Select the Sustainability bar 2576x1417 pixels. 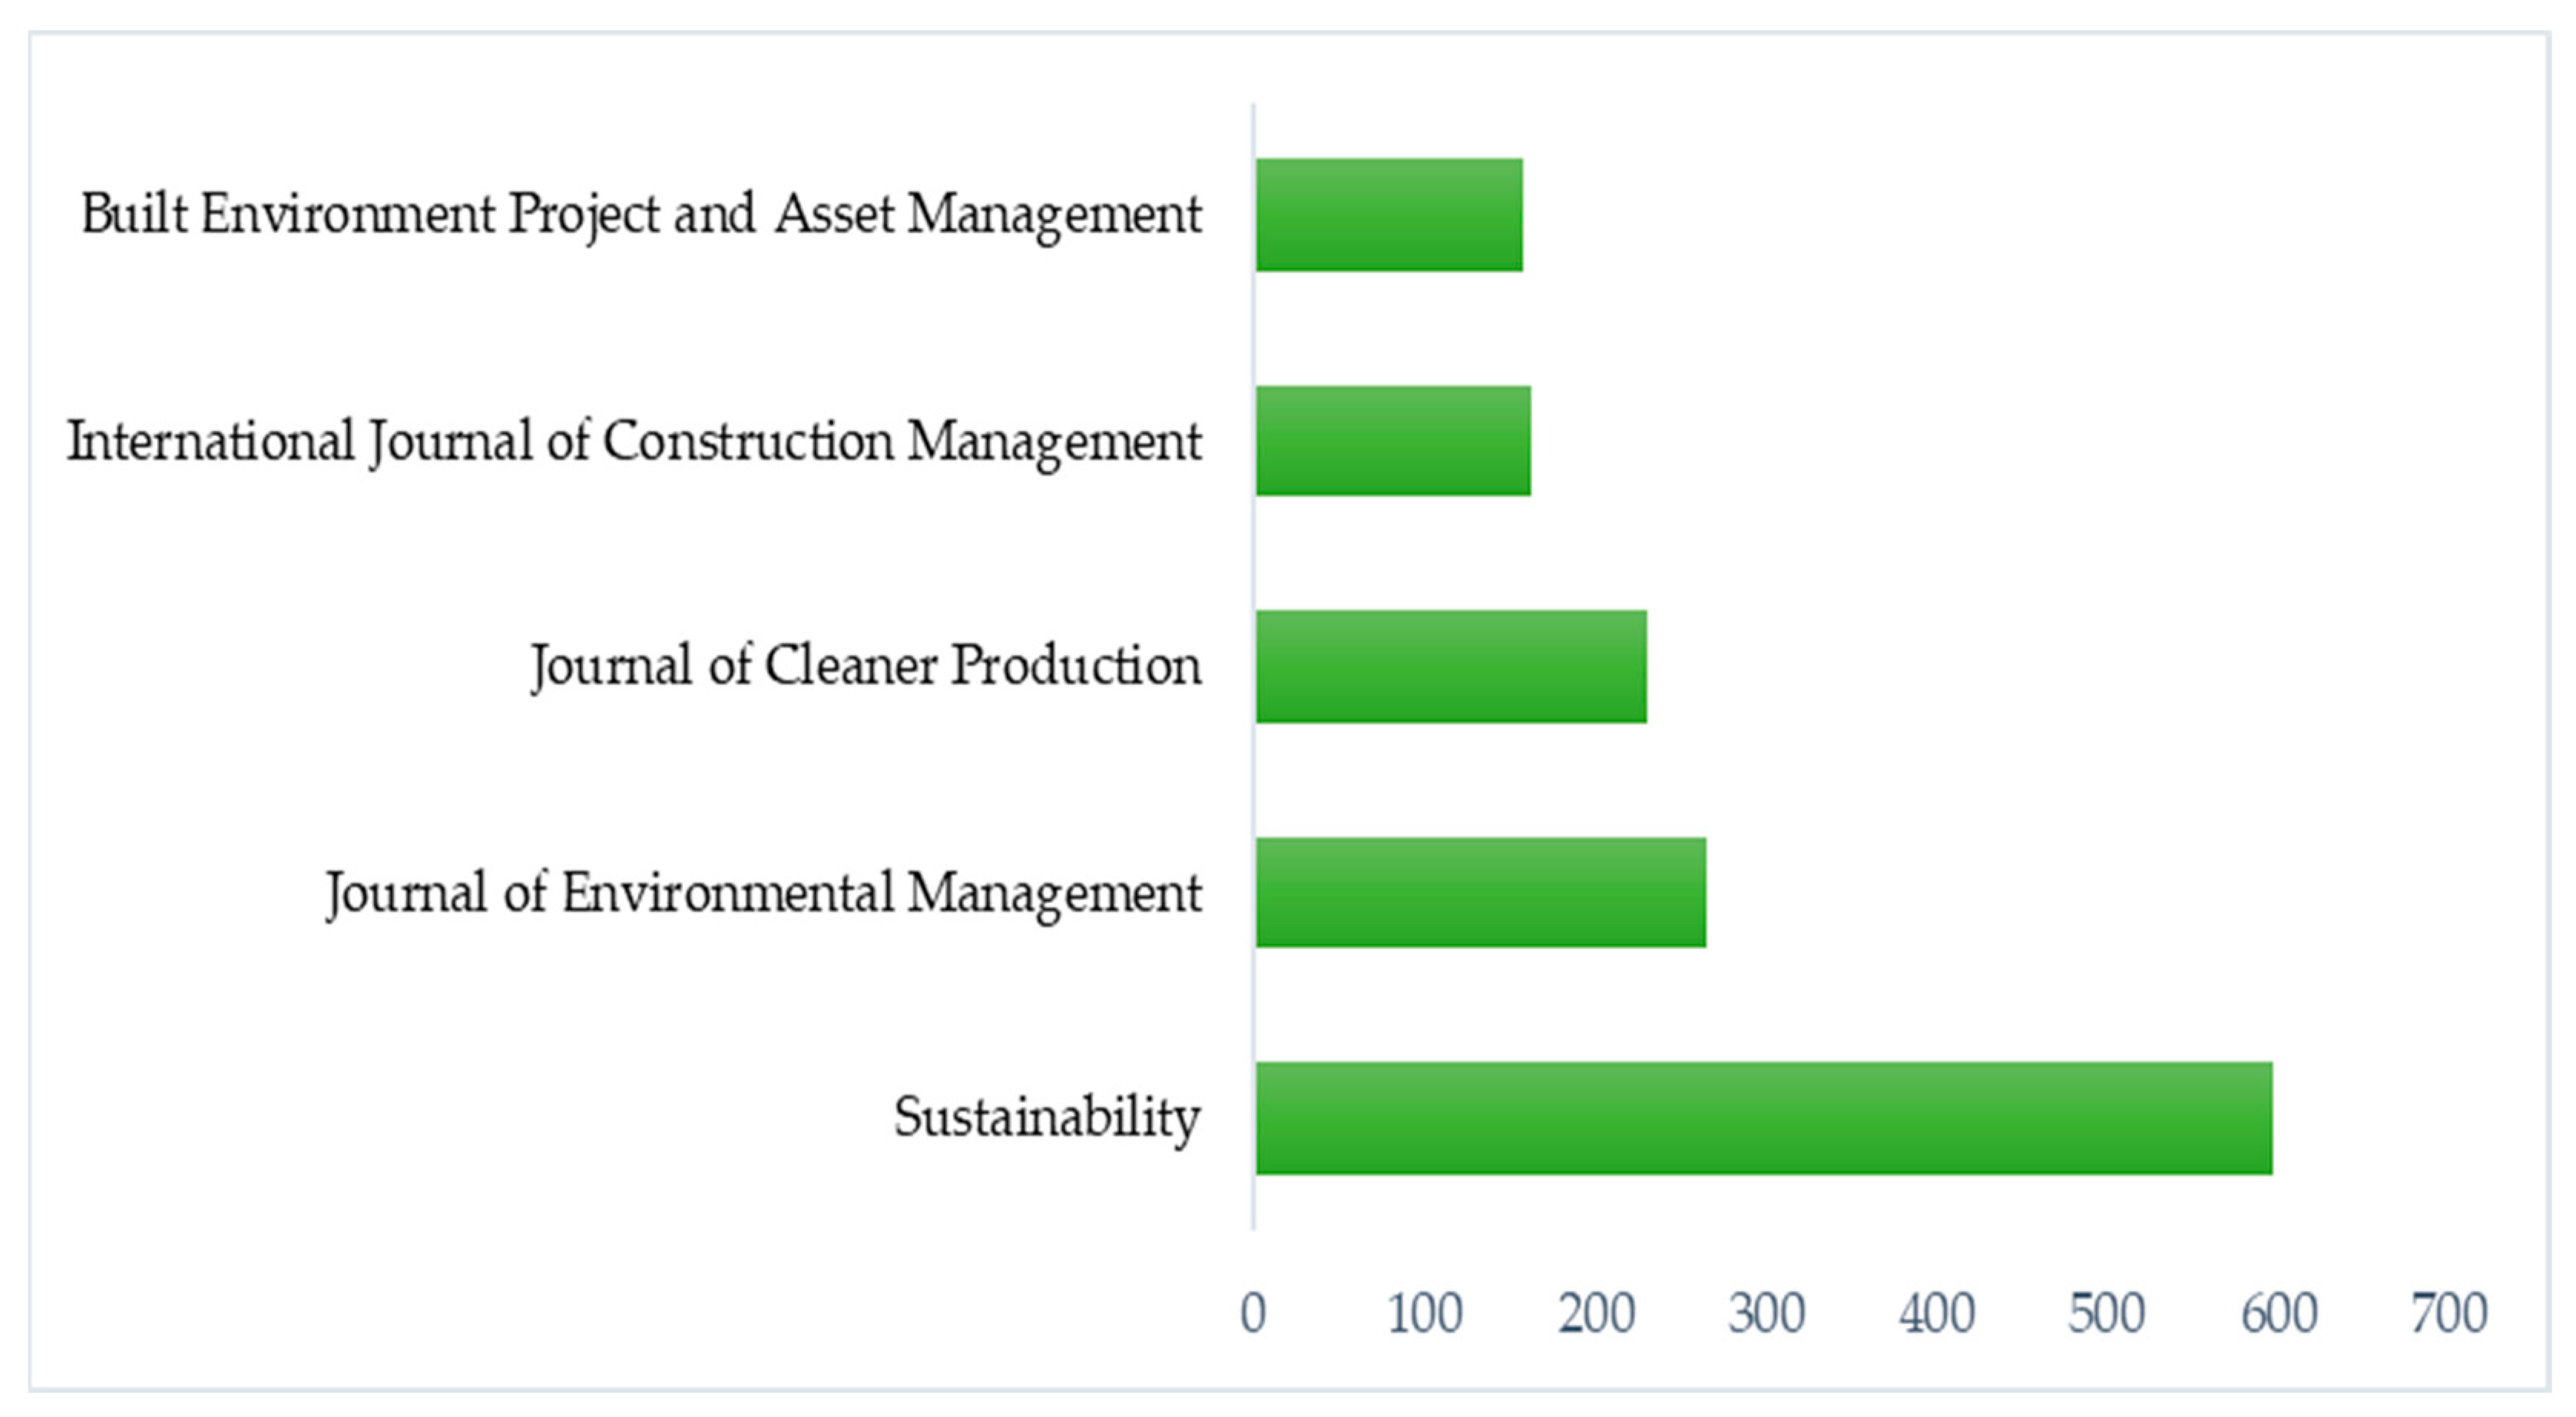[x=1764, y=1118]
